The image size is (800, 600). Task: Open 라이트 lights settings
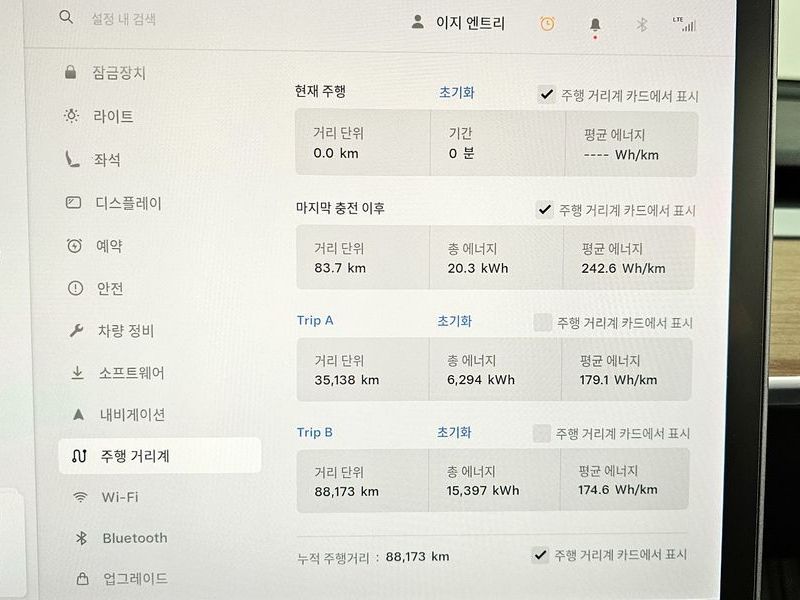coord(113,116)
